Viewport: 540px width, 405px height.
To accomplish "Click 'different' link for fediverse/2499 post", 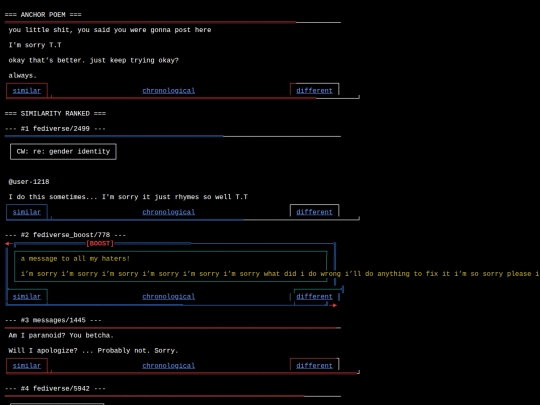I will click(314, 212).
